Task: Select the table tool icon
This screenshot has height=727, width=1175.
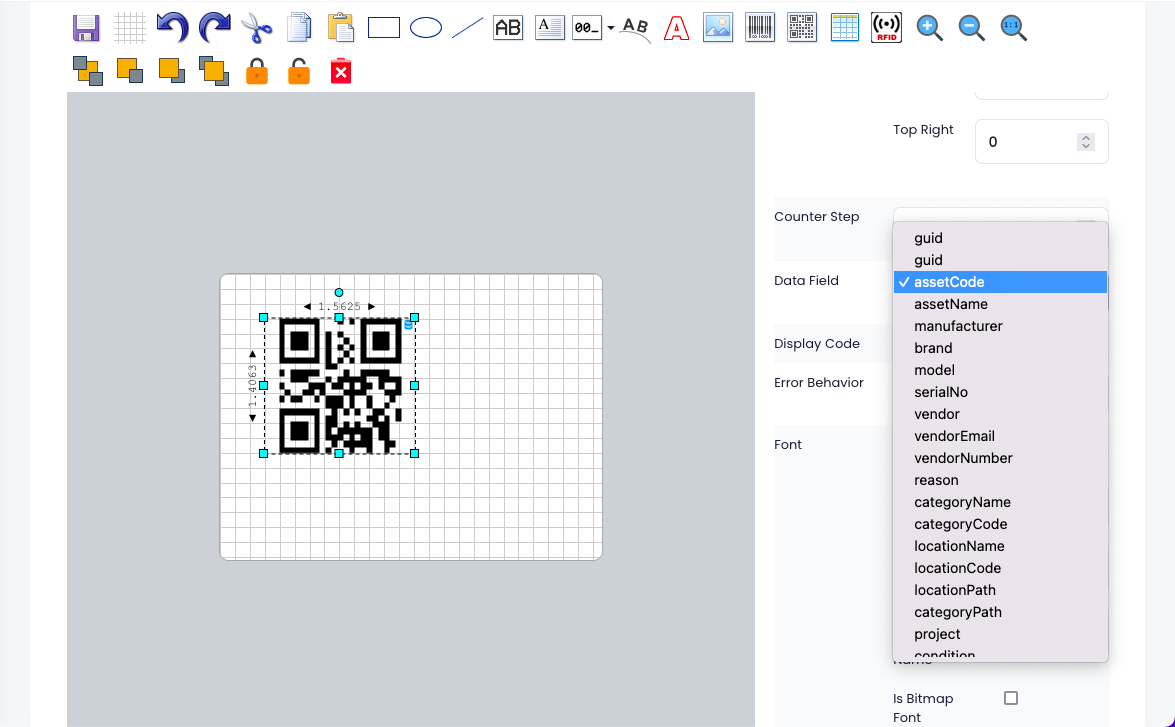Action: pyautogui.click(x=845, y=28)
